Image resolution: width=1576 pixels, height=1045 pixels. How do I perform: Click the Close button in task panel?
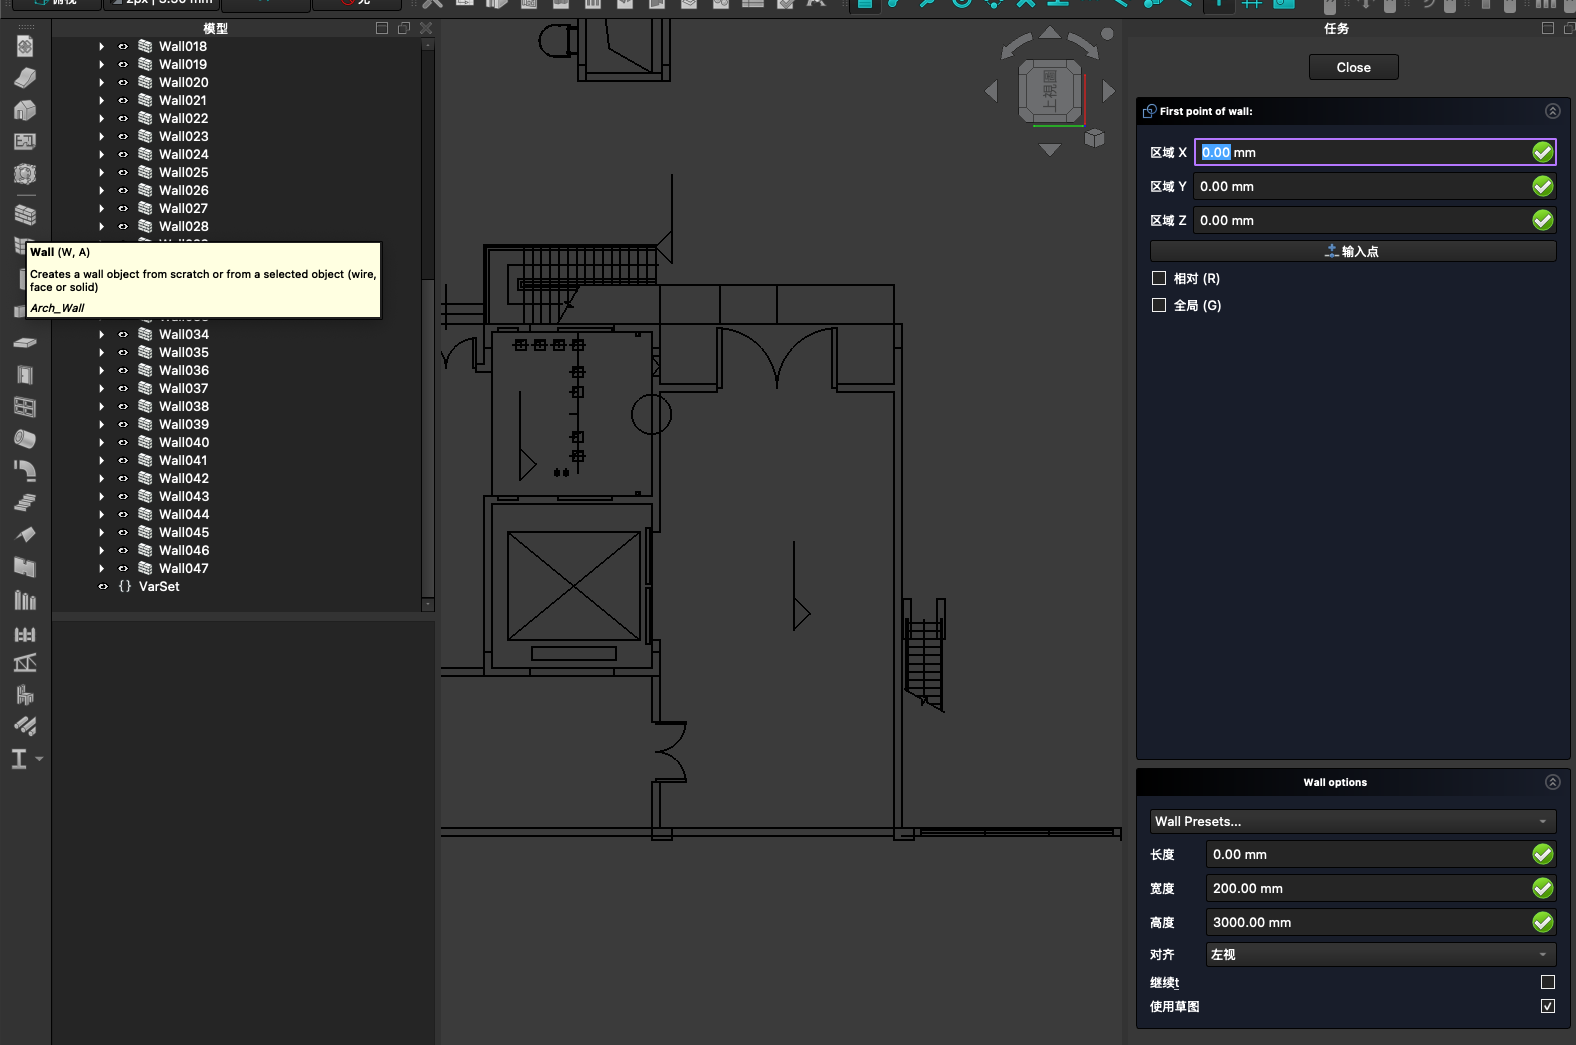tap(1353, 67)
